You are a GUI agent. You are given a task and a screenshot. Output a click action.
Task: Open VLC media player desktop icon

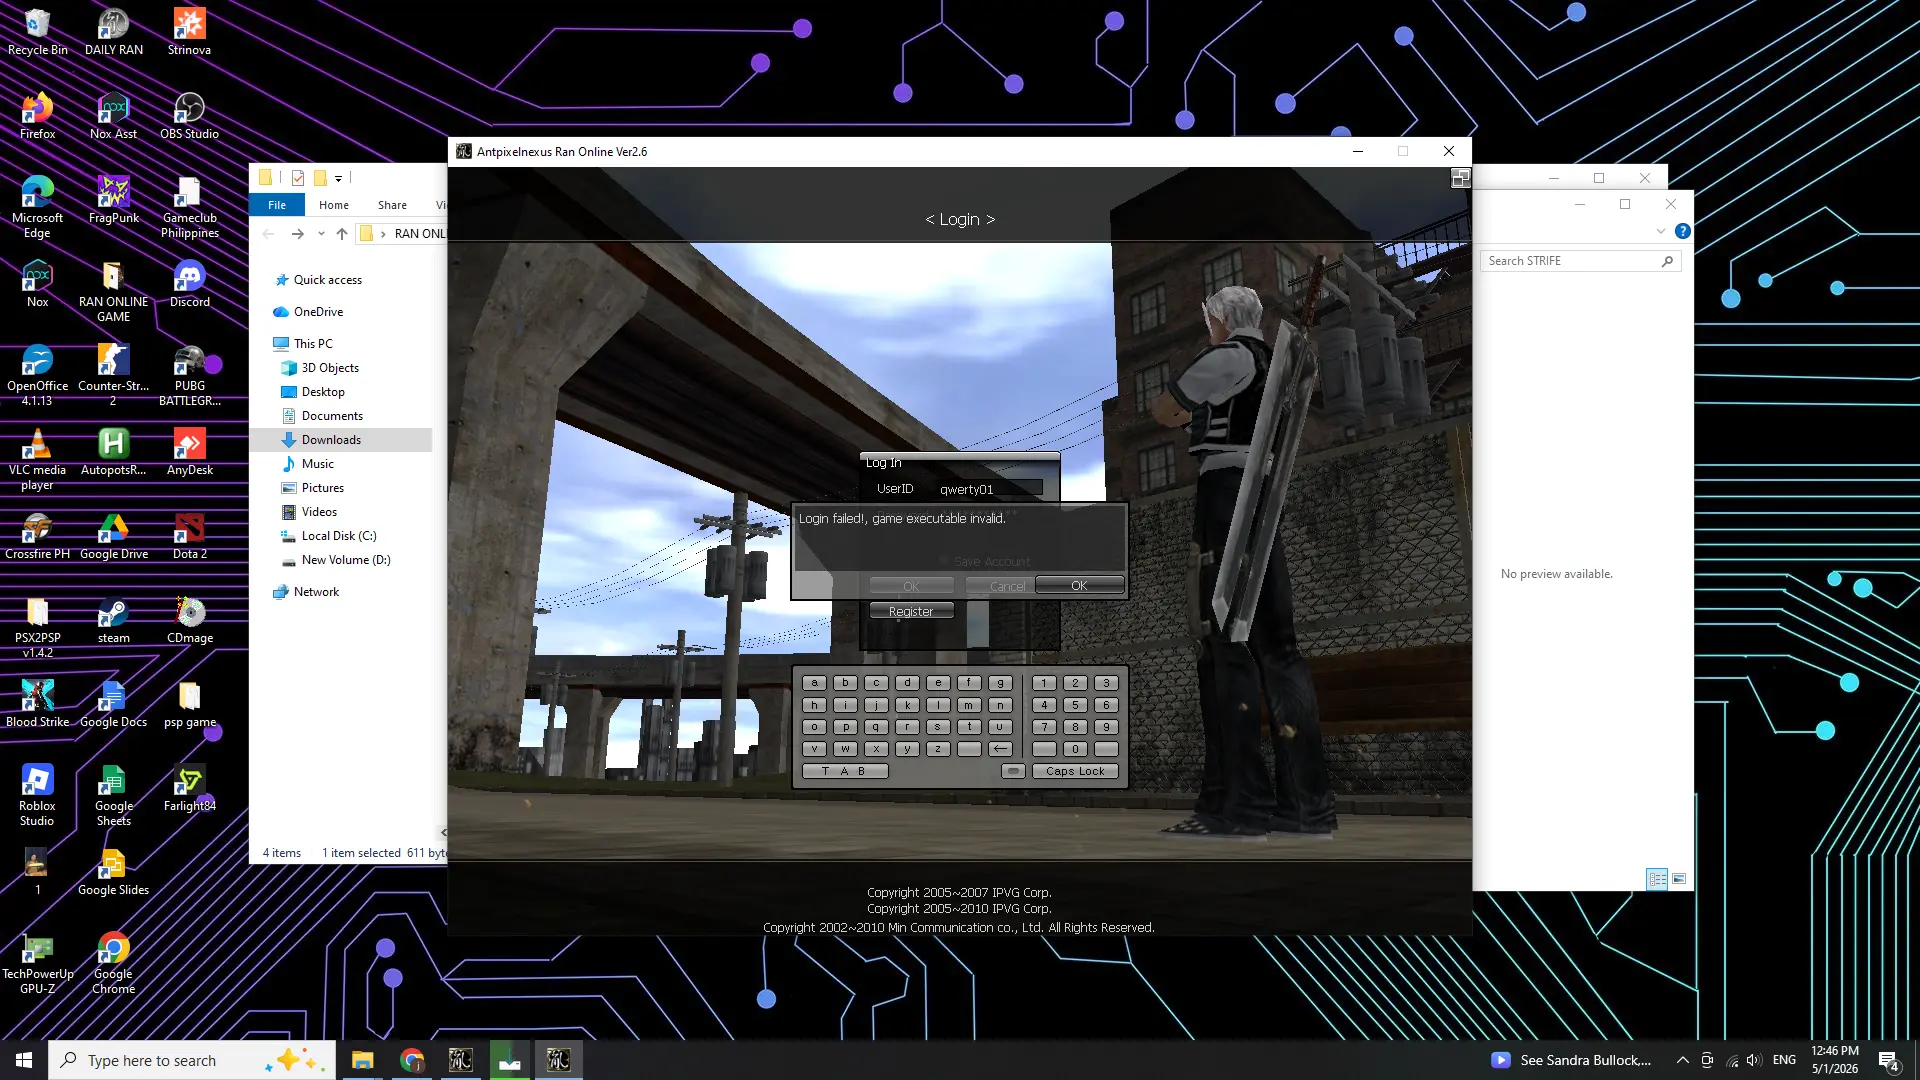(x=37, y=459)
